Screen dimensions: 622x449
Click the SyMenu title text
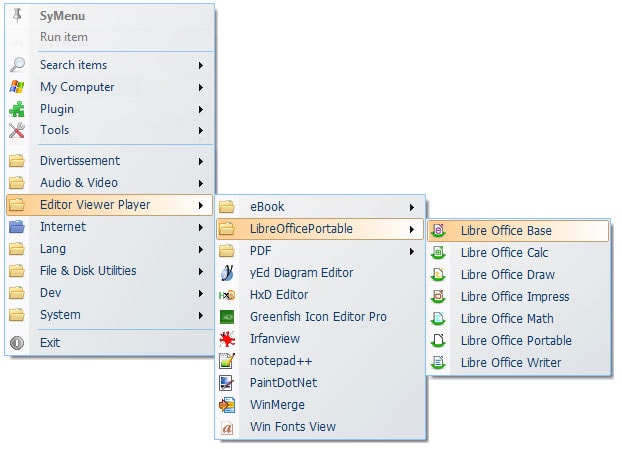62,16
